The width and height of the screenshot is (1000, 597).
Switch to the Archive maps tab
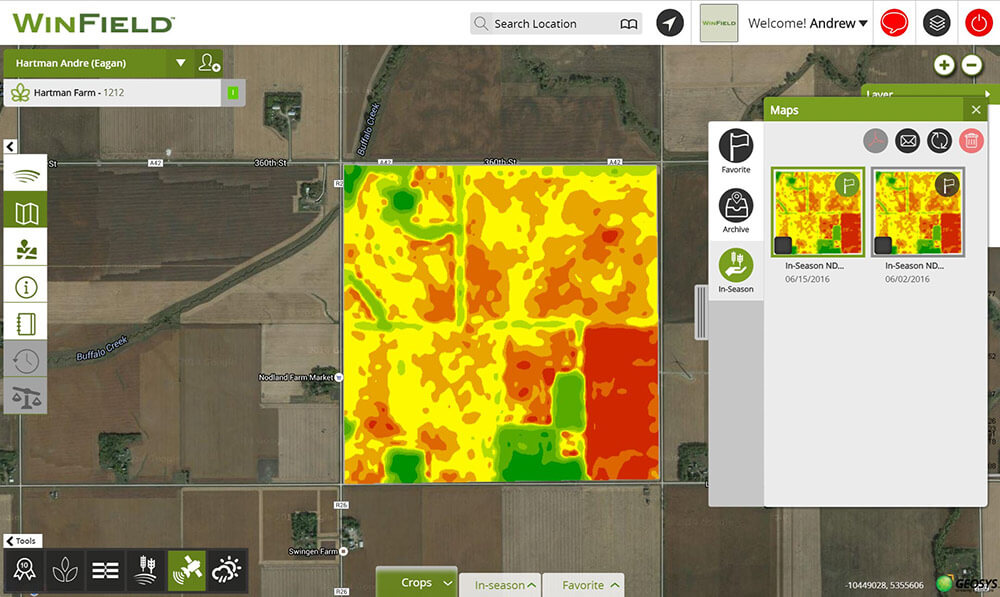736,212
